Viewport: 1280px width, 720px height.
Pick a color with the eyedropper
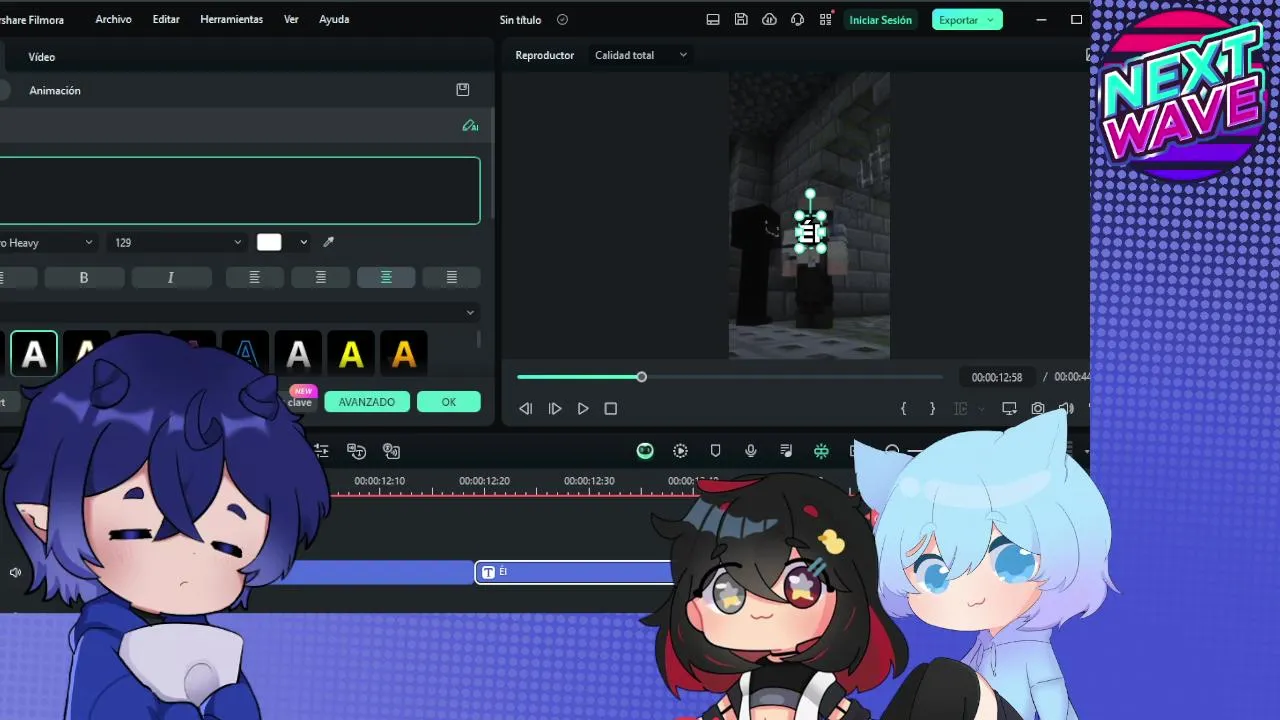tap(328, 242)
